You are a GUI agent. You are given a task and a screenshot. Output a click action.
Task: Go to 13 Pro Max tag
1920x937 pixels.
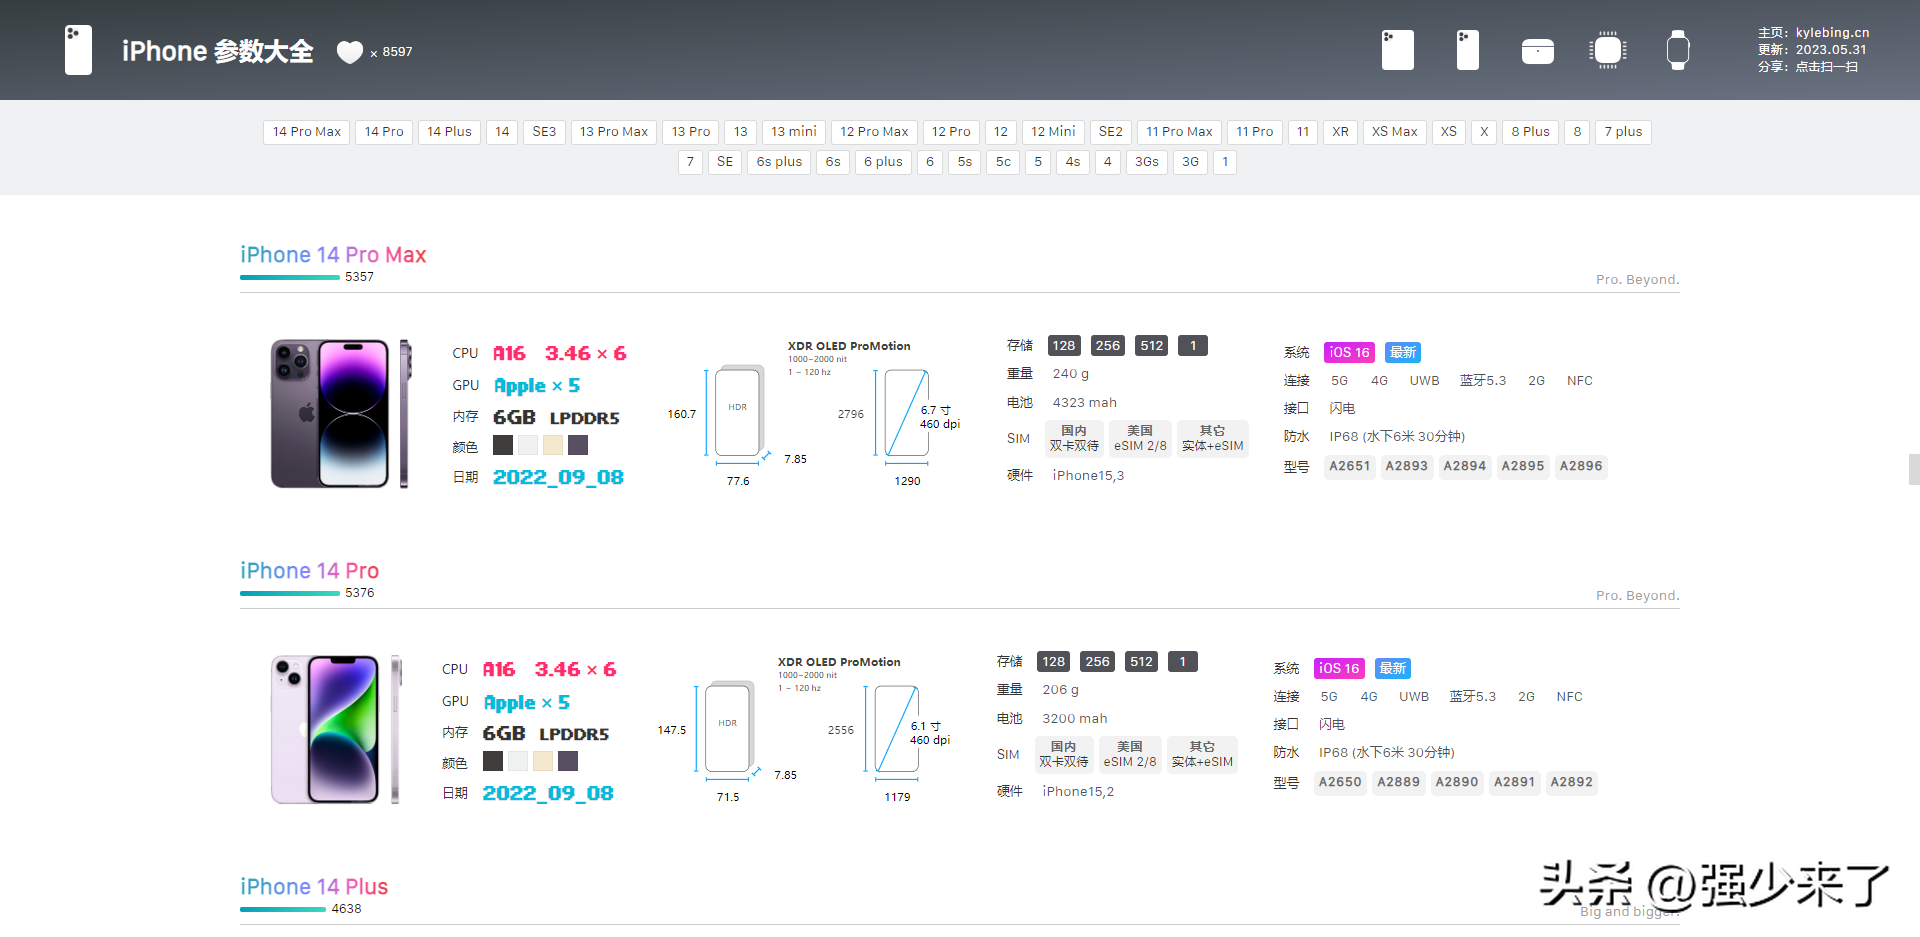(x=614, y=132)
